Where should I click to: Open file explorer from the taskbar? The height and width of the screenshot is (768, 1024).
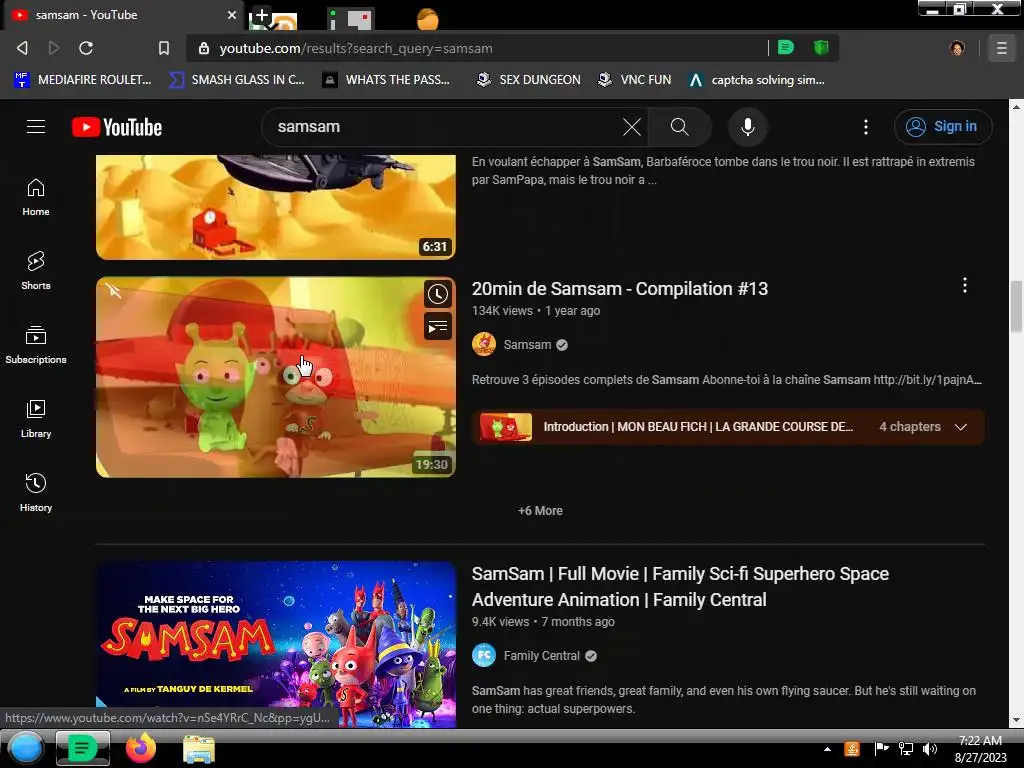pos(198,749)
